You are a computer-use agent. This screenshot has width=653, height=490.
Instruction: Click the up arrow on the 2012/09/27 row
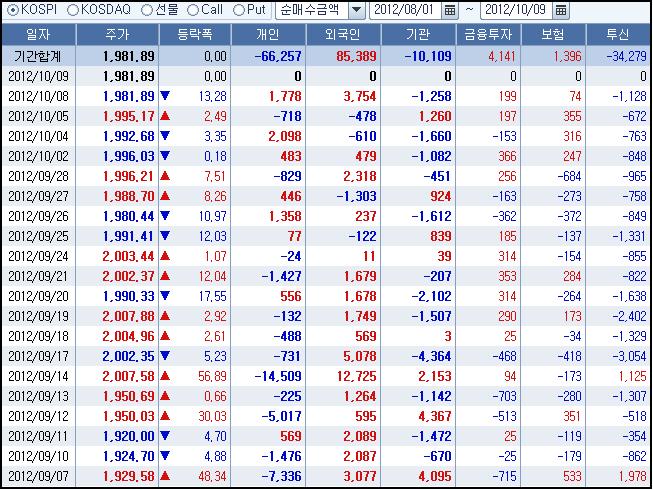(x=165, y=196)
